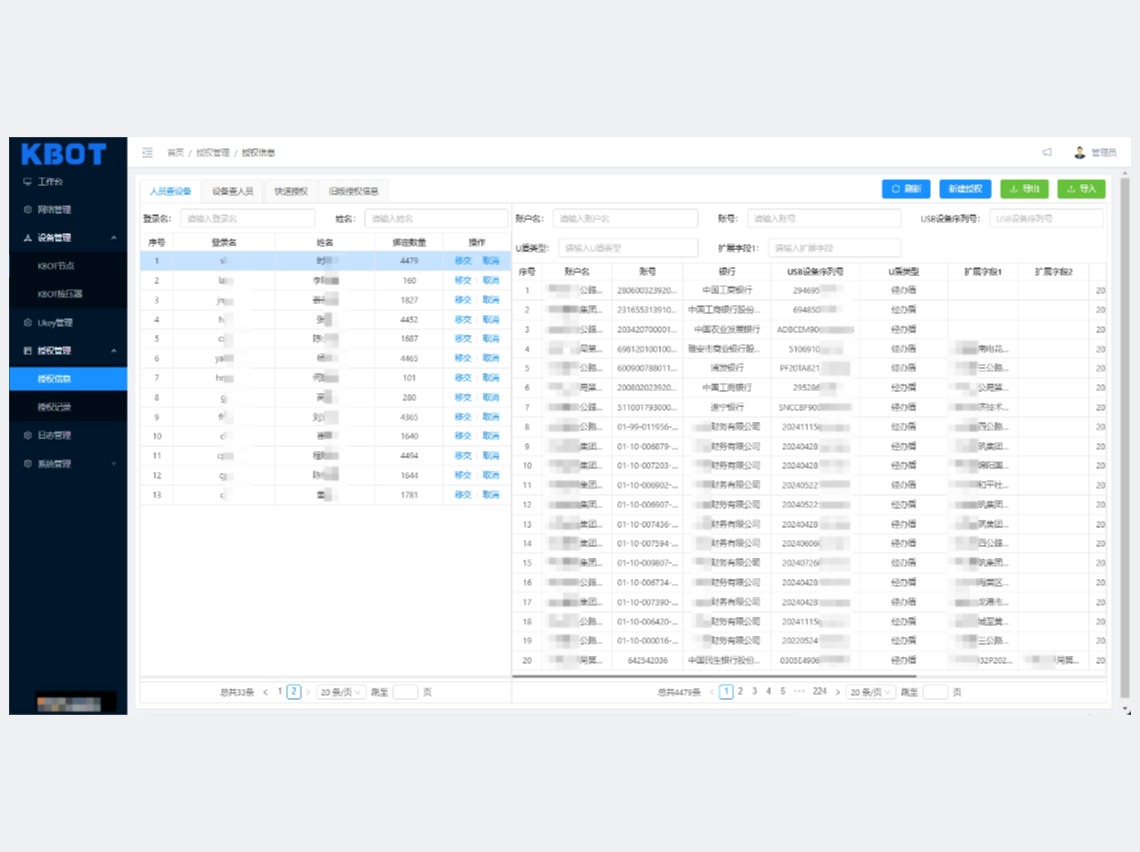The height and width of the screenshot is (852, 1140).
Task: Click the 管理员 user avatar icon
Action: click(x=1080, y=153)
